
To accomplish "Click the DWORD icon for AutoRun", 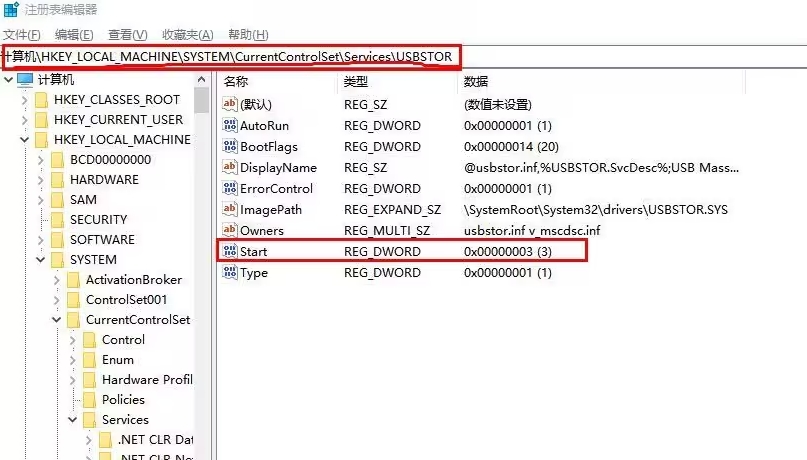I will [x=230, y=125].
